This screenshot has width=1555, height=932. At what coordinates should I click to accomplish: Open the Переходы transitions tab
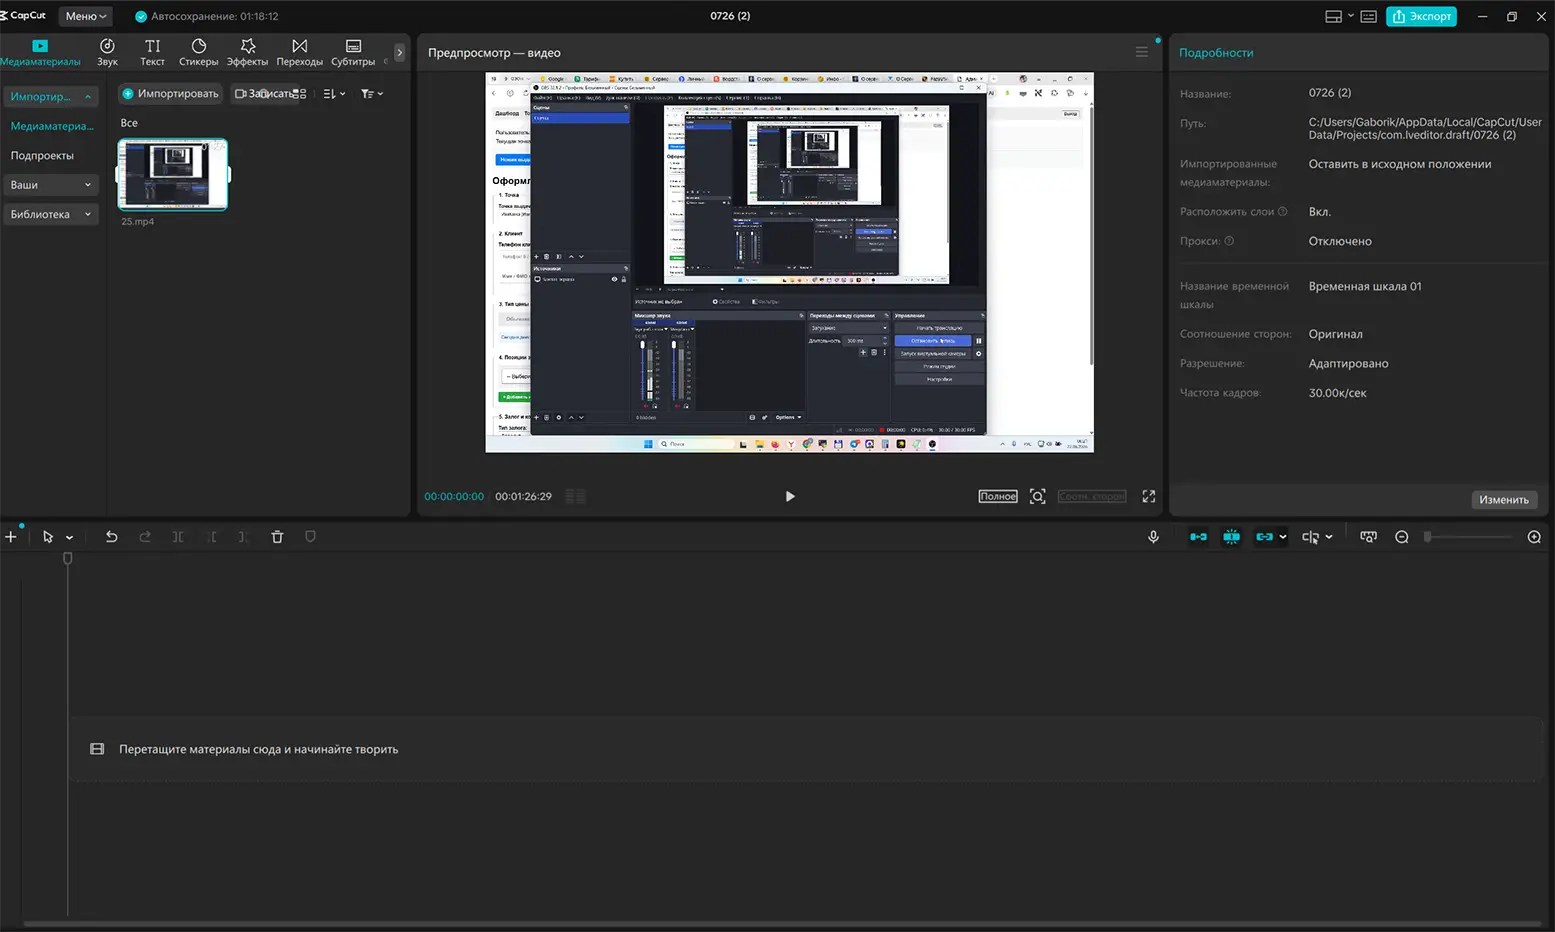click(300, 53)
